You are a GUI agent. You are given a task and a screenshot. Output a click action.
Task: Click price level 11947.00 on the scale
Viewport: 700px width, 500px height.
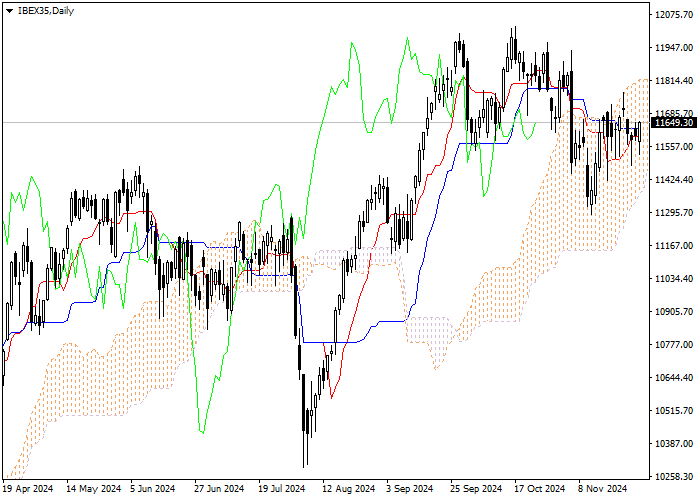(x=674, y=48)
